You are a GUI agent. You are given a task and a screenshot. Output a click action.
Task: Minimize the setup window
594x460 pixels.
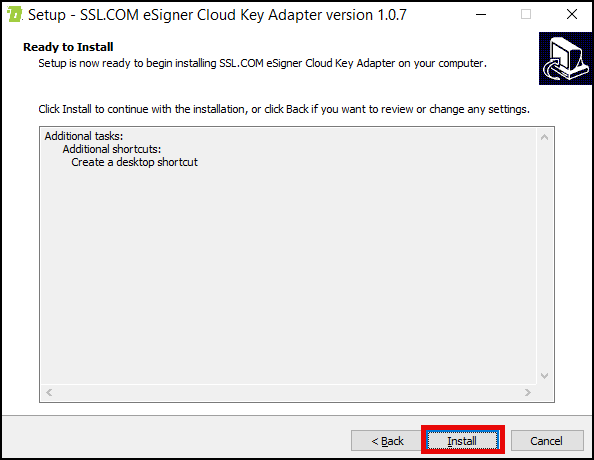(481, 15)
